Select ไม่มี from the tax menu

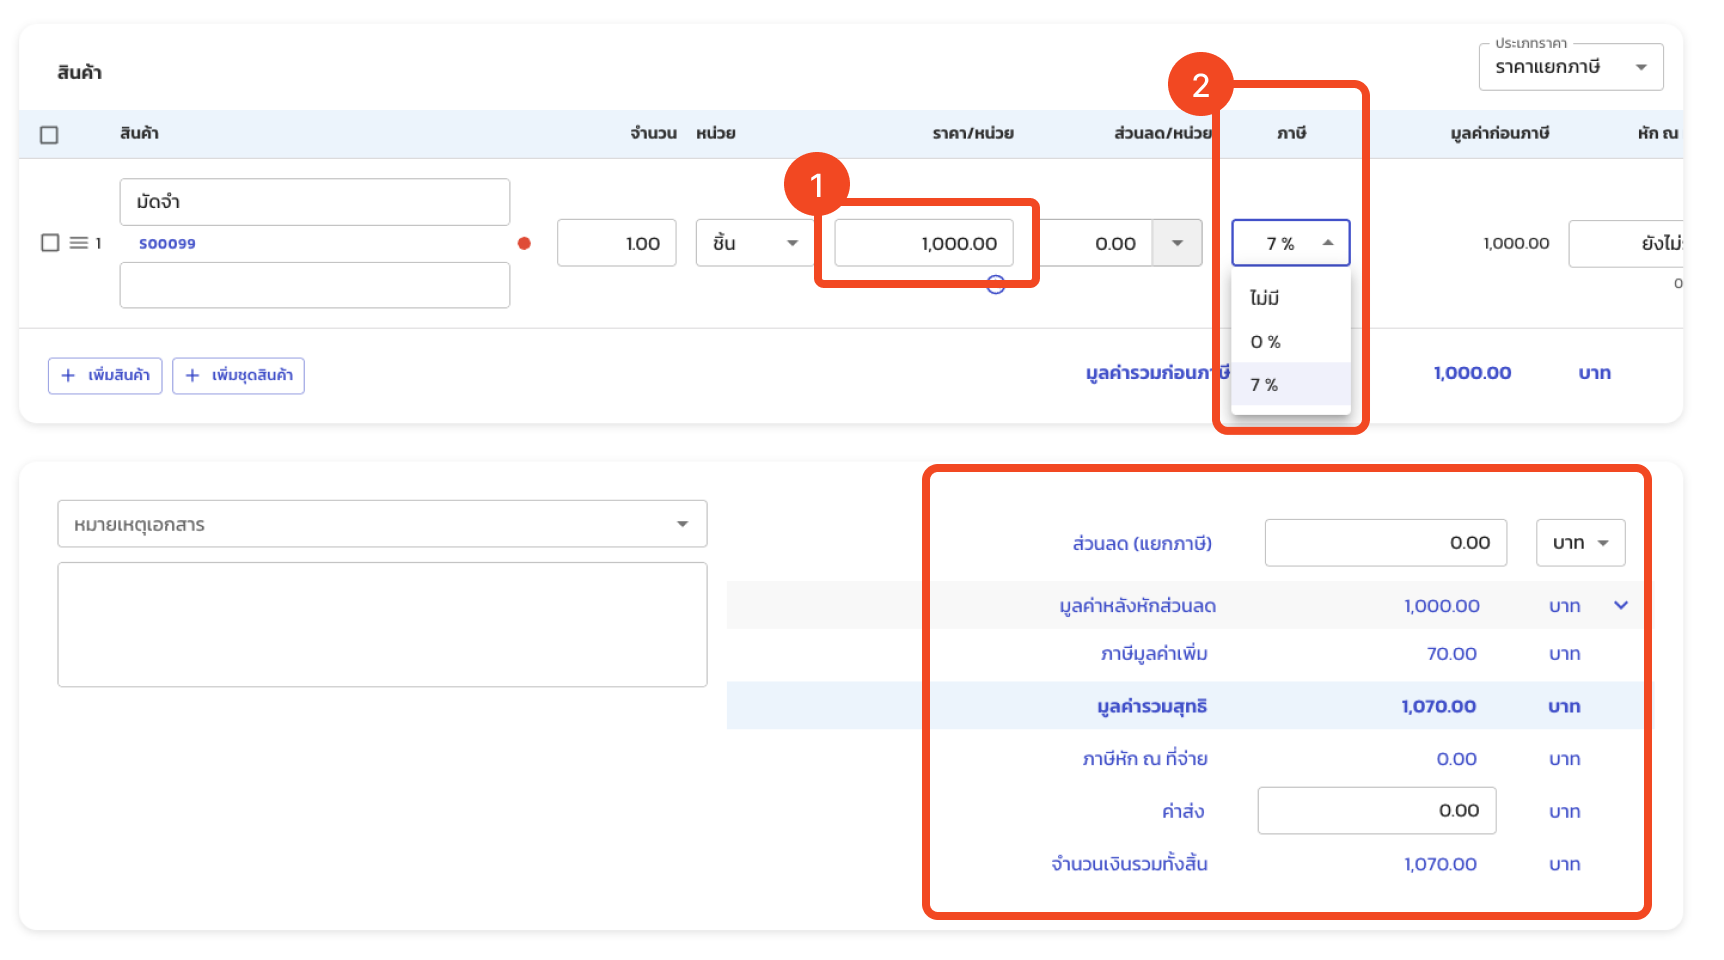[1265, 298]
